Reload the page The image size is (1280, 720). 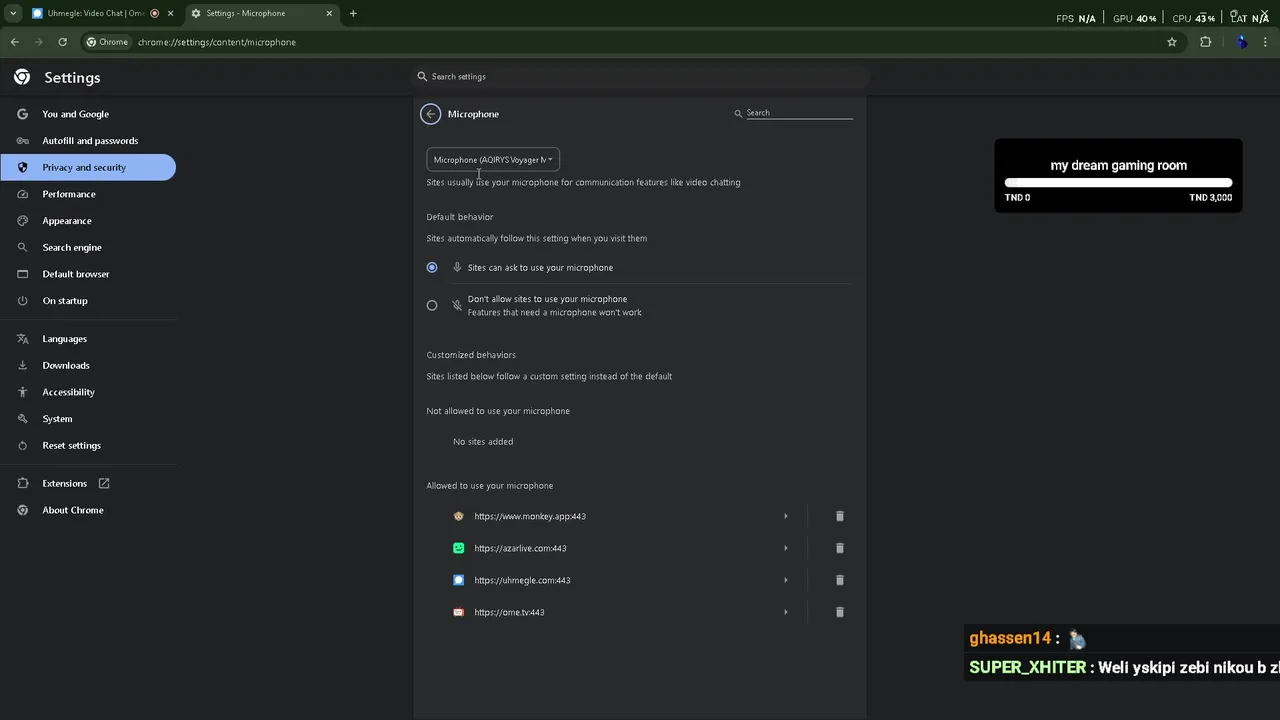tap(62, 42)
